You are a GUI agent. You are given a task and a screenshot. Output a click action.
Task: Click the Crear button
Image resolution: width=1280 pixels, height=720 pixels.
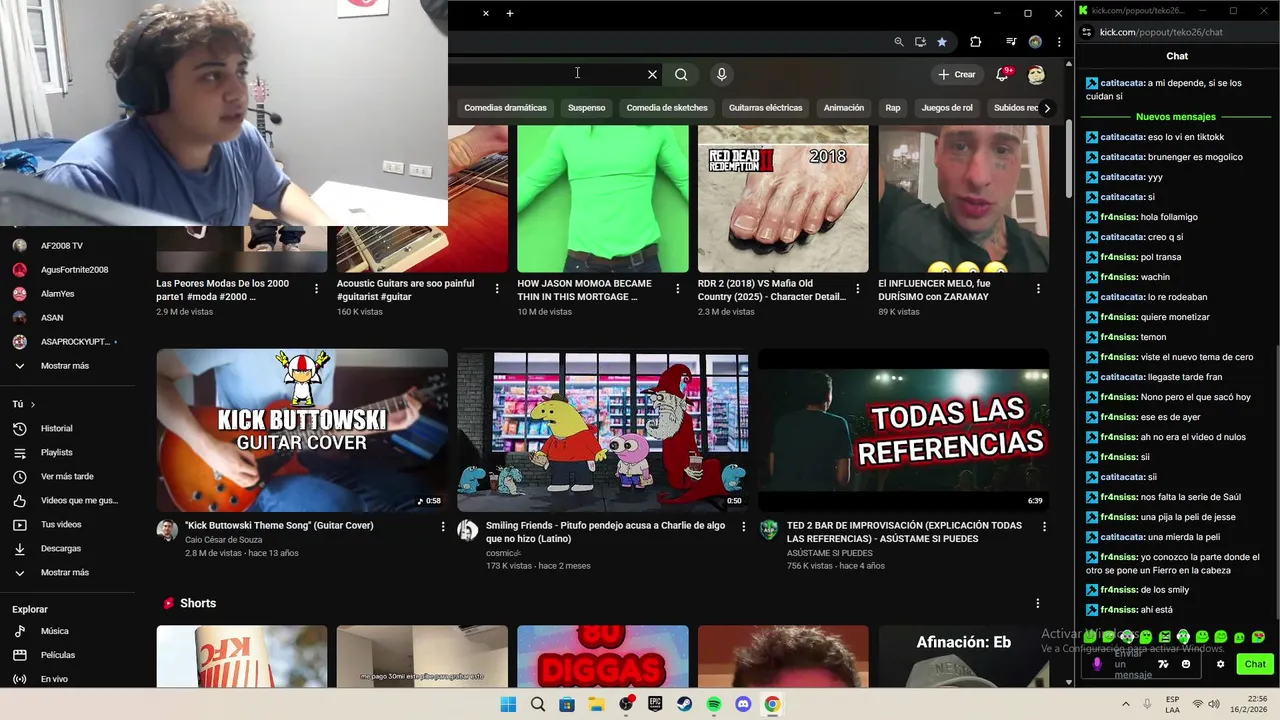coord(957,74)
